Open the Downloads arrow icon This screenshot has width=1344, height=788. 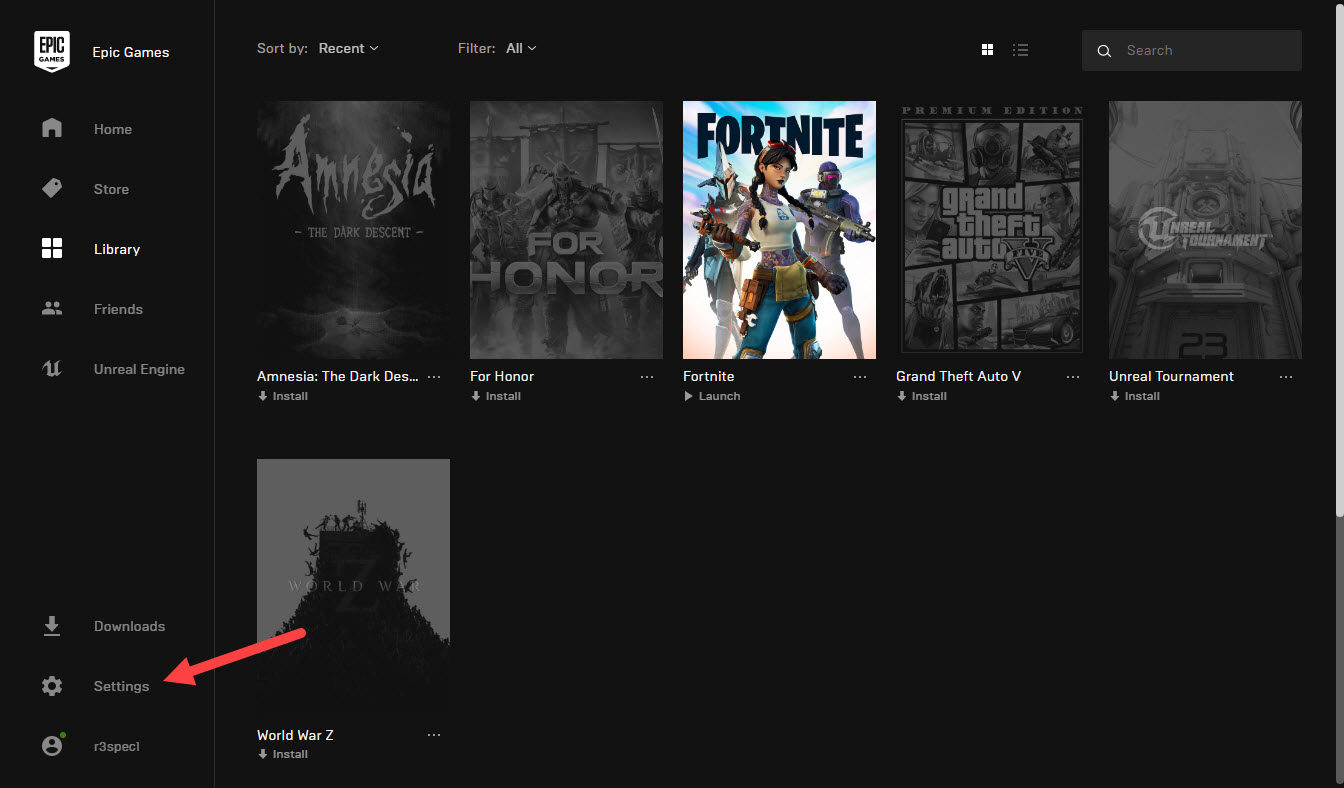tap(52, 626)
